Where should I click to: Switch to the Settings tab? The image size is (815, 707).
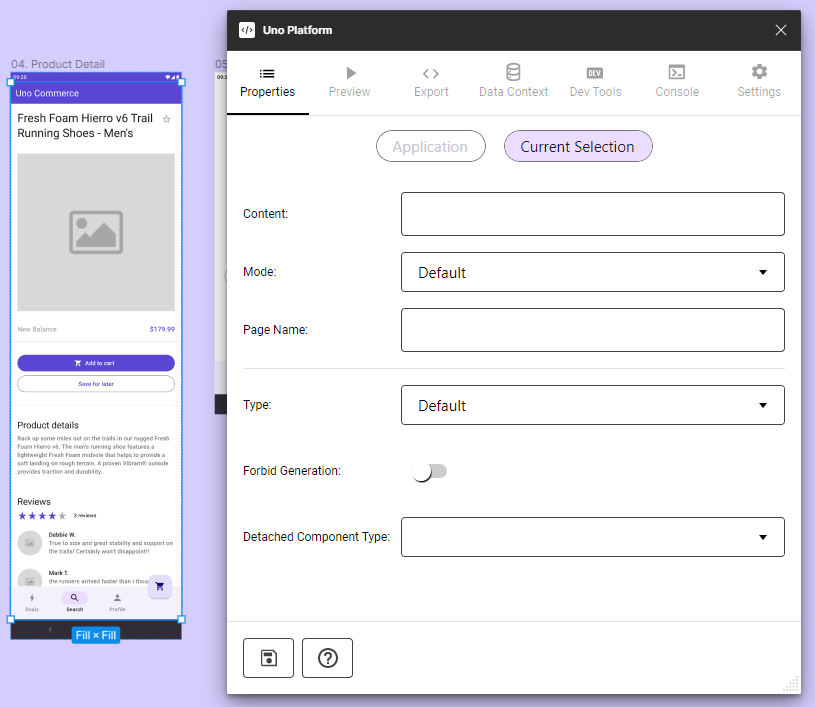pyautogui.click(x=758, y=82)
